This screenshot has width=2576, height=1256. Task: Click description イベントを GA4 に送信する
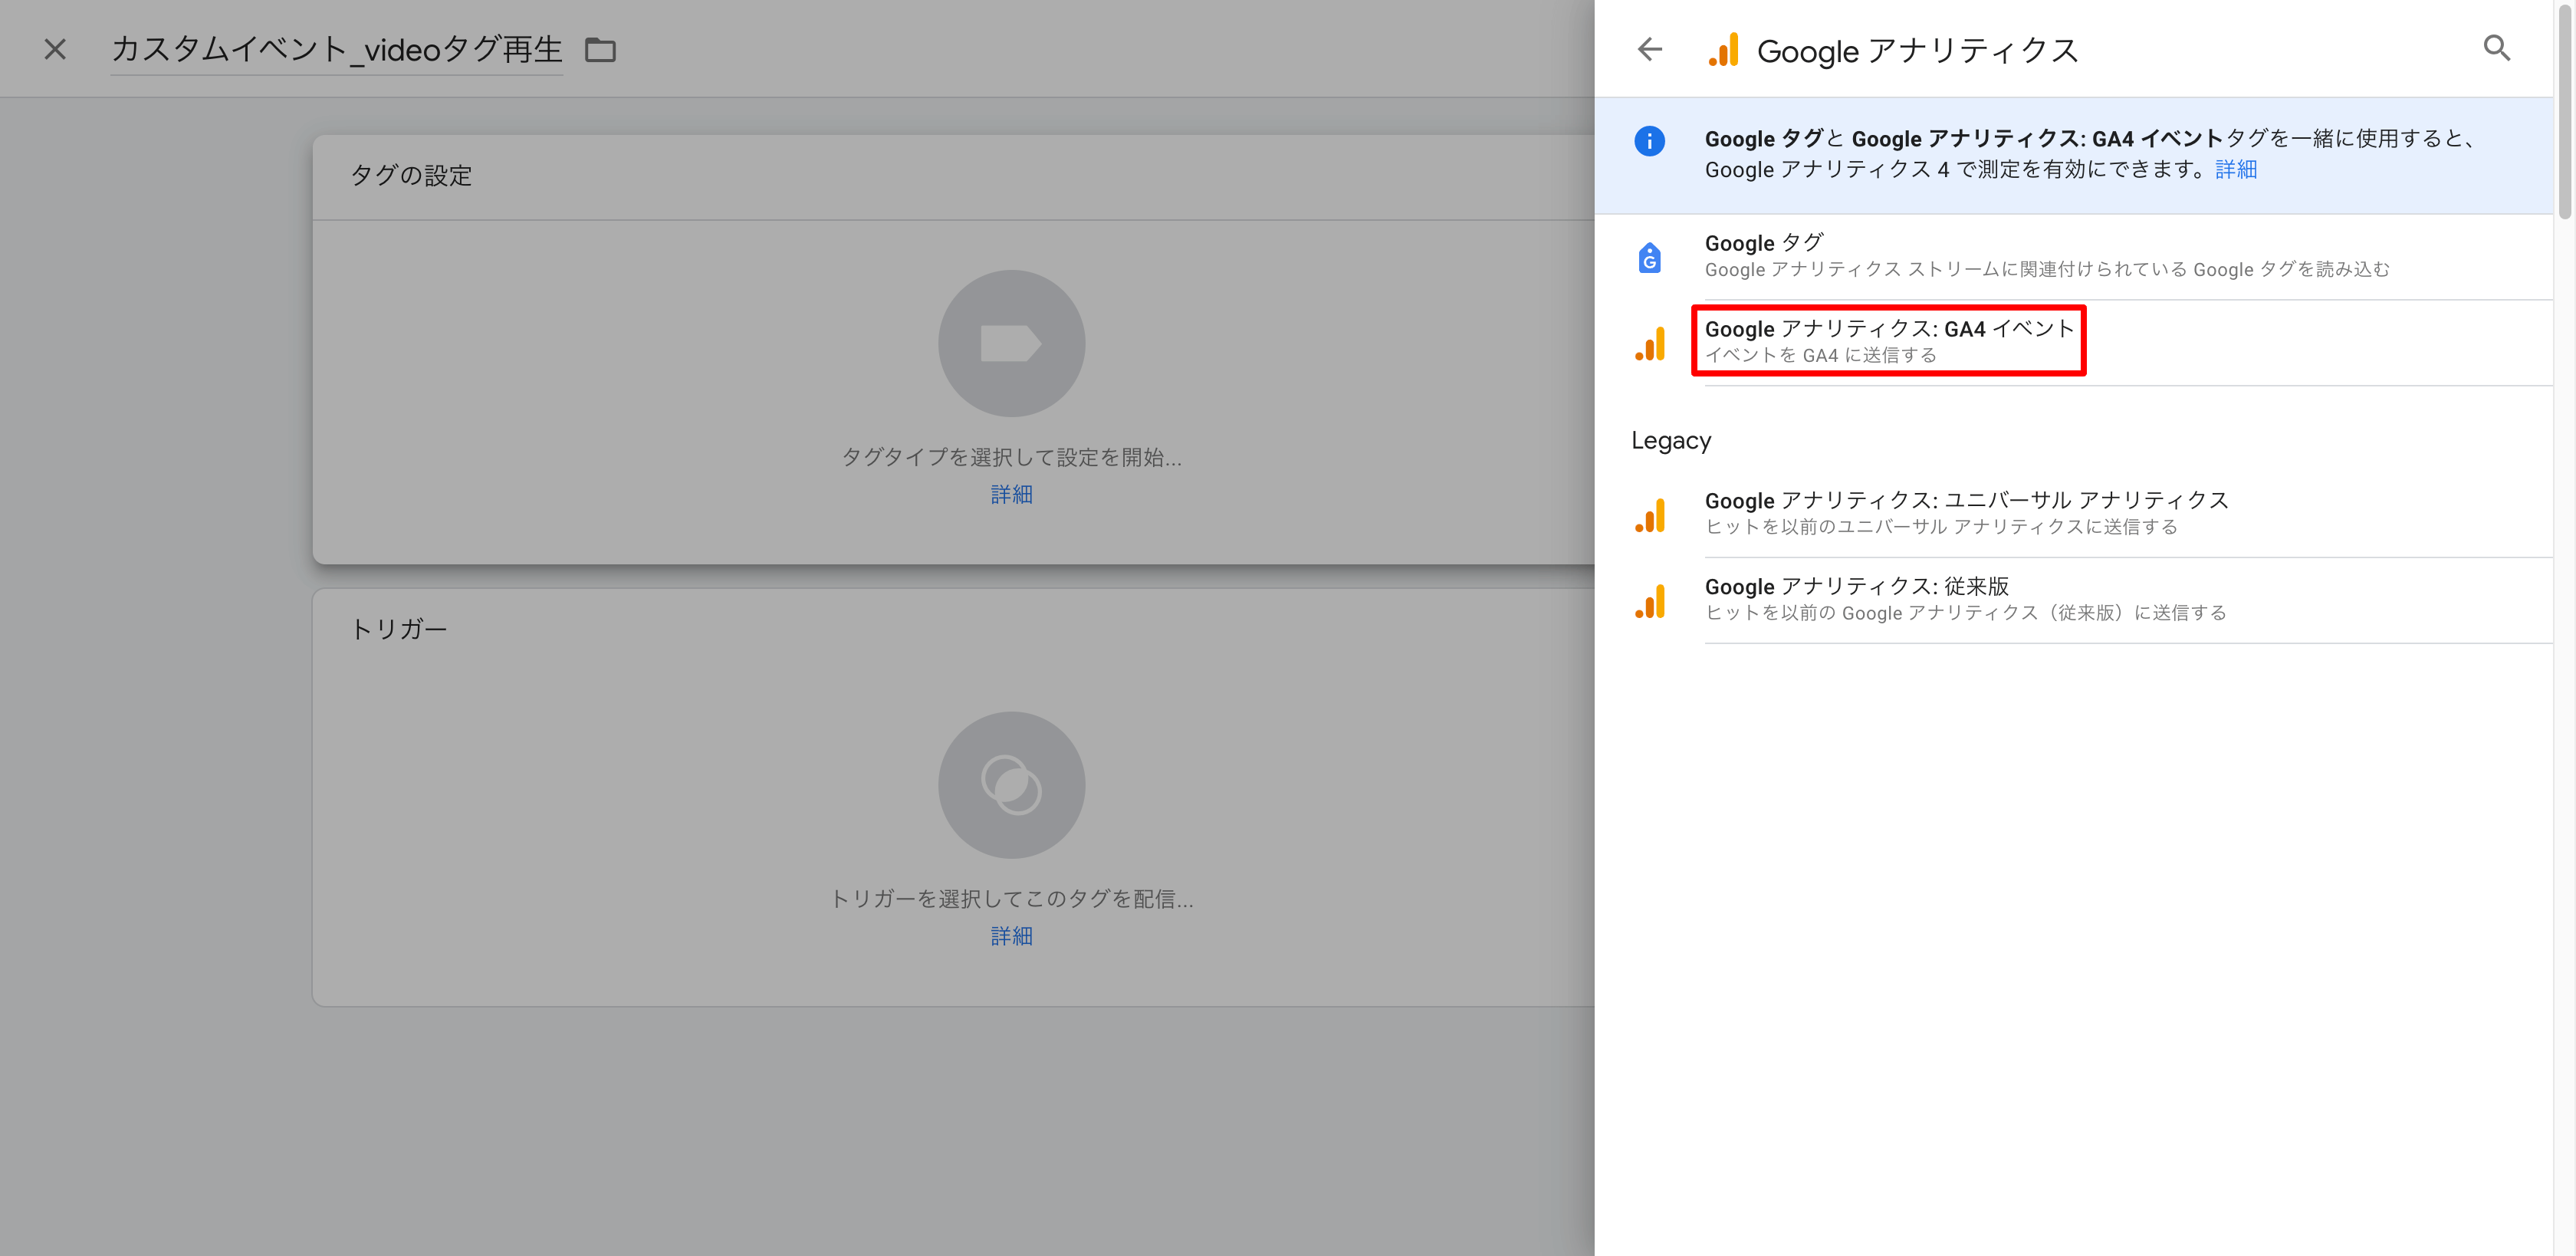[1820, 355]
